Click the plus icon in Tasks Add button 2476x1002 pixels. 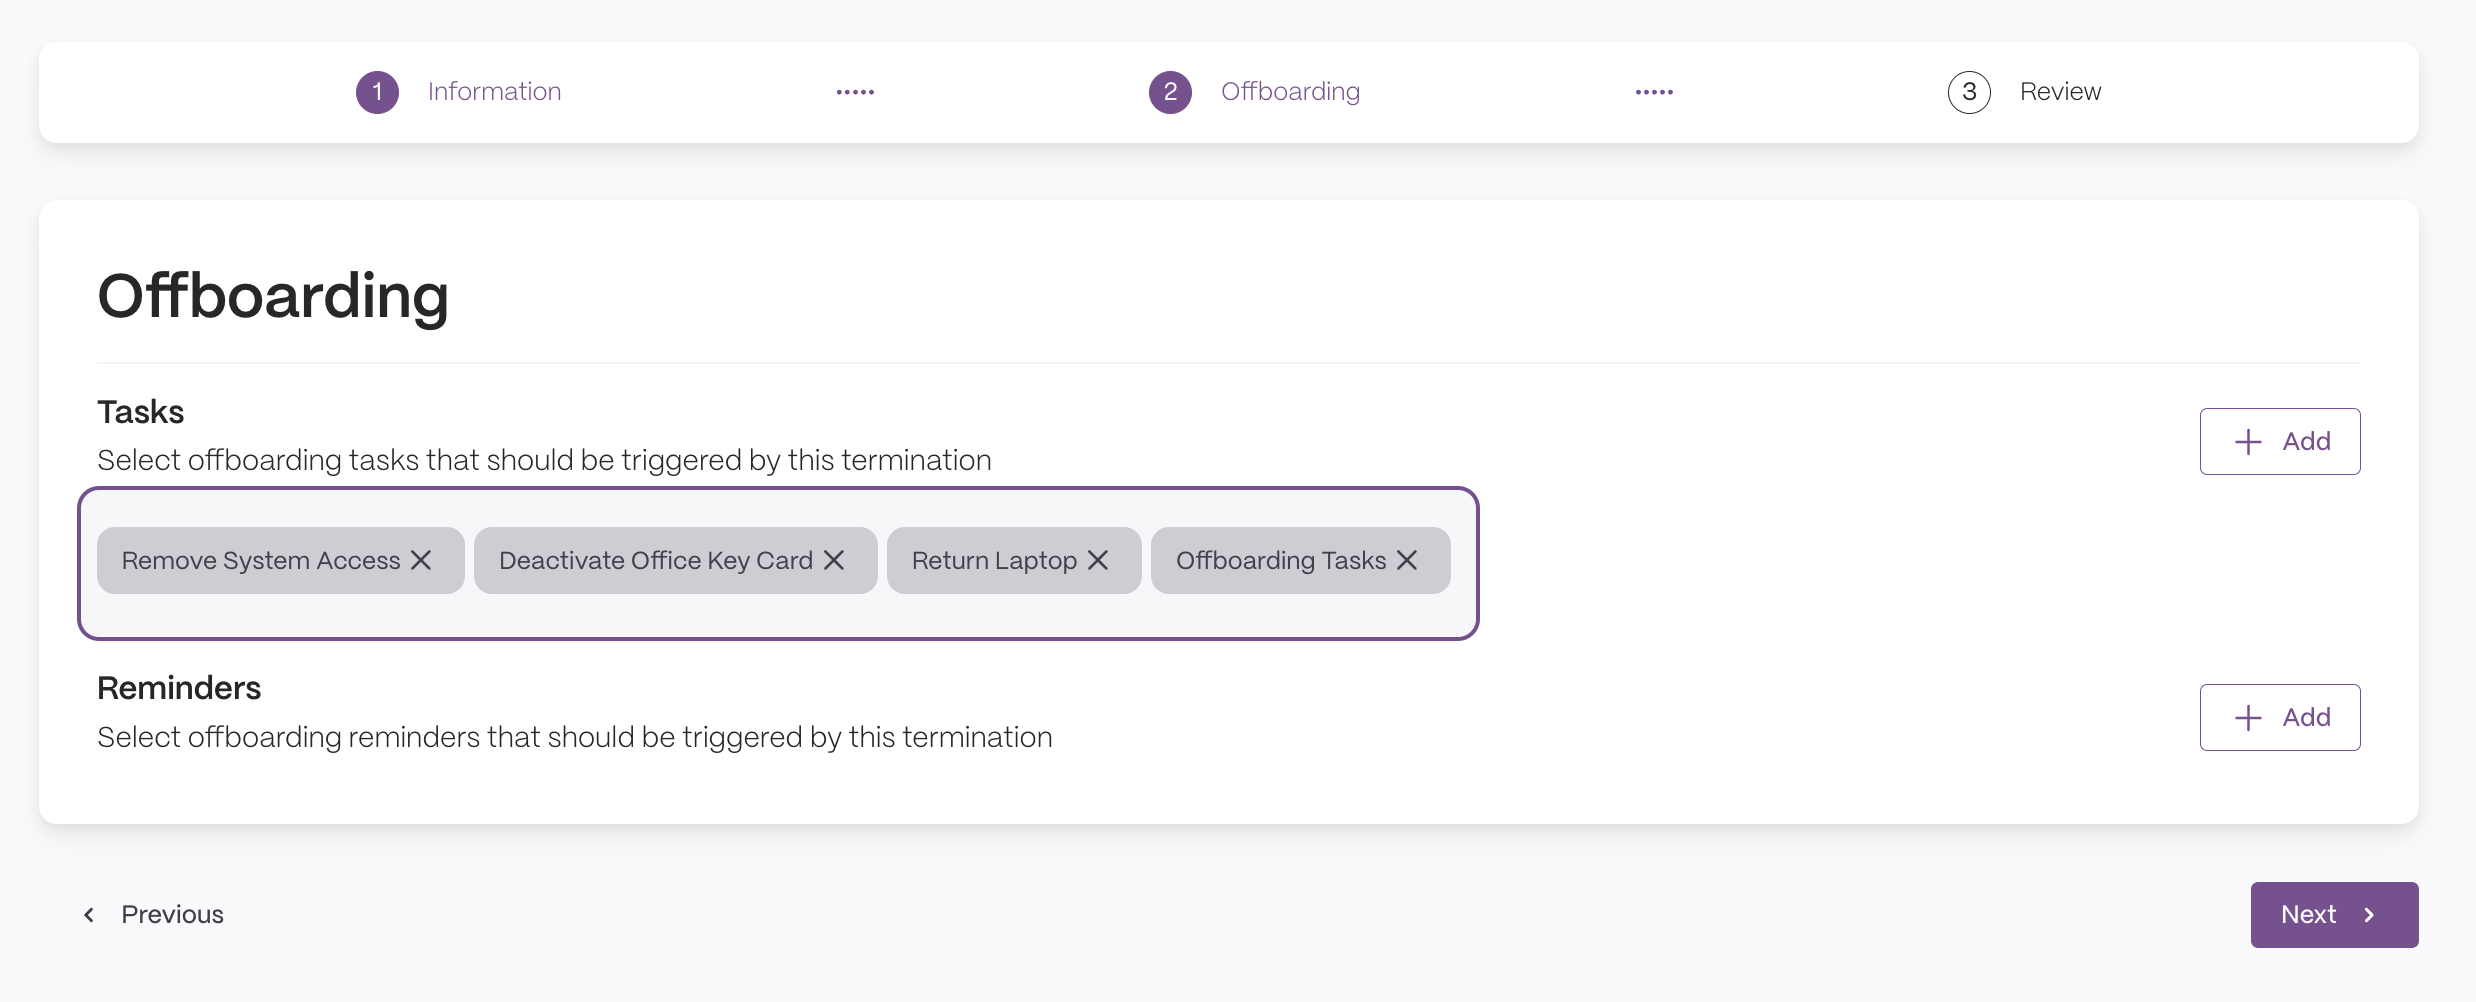[2248, 441]
